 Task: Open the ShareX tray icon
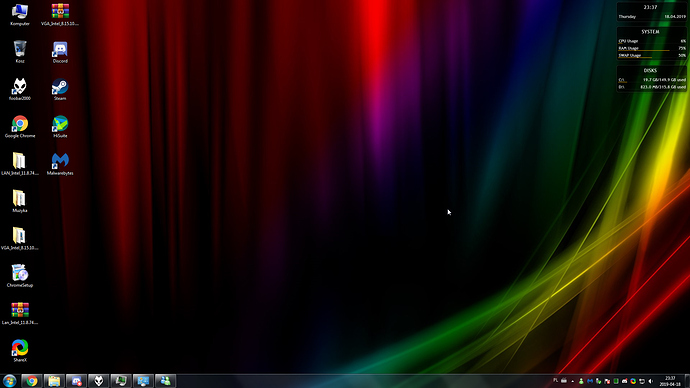633,381
